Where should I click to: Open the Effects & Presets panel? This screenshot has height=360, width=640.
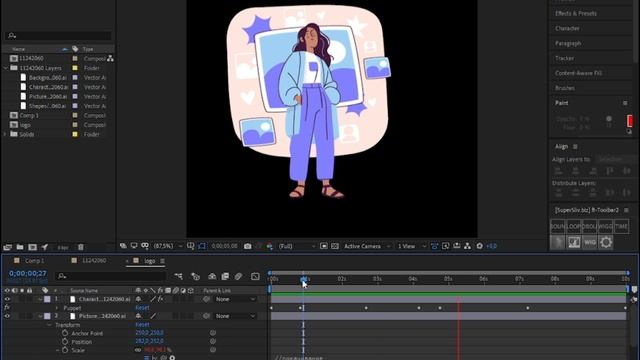click(576, 13)
